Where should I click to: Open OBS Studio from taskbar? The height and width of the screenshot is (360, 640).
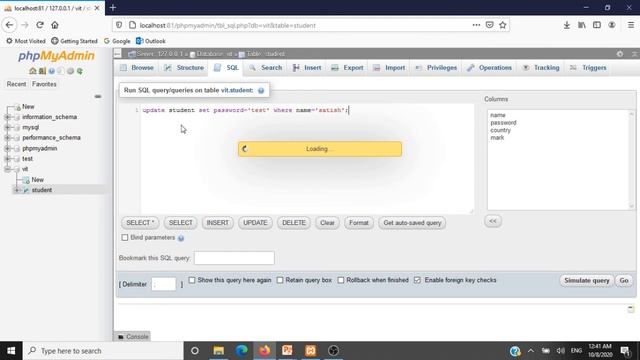pos(333,351)
